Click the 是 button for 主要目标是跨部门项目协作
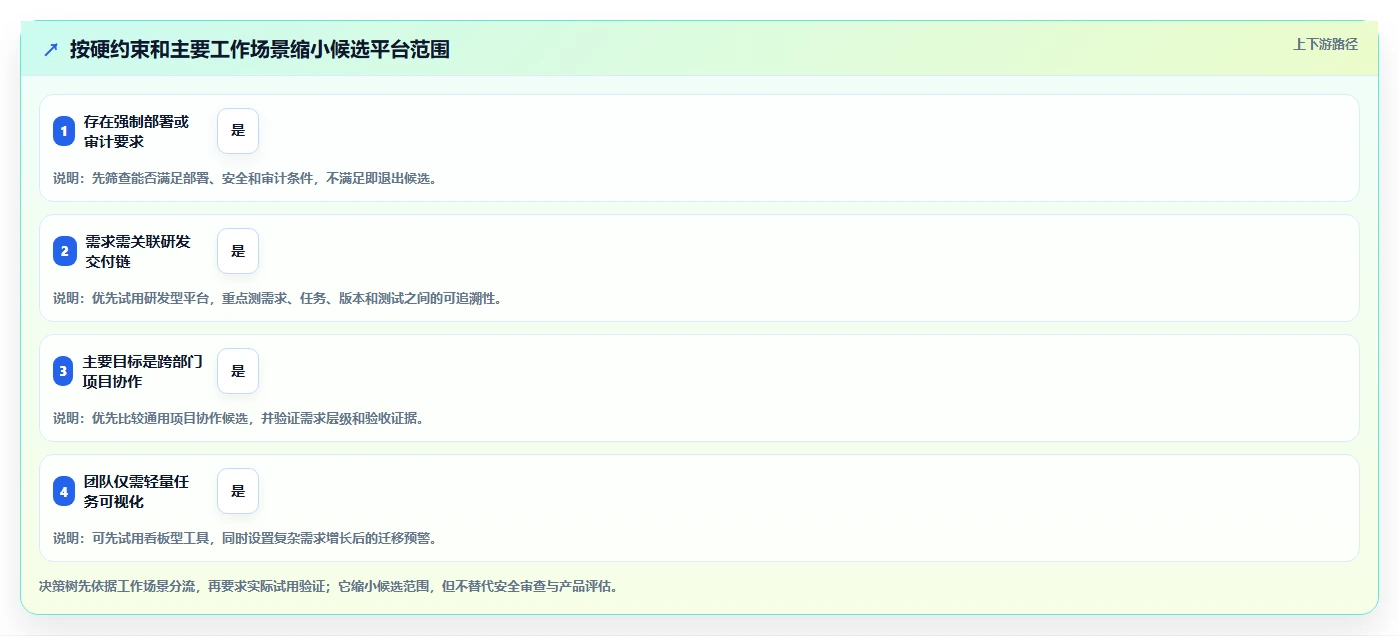Viewport: 1399px width, 636px height. coord(238,371)
